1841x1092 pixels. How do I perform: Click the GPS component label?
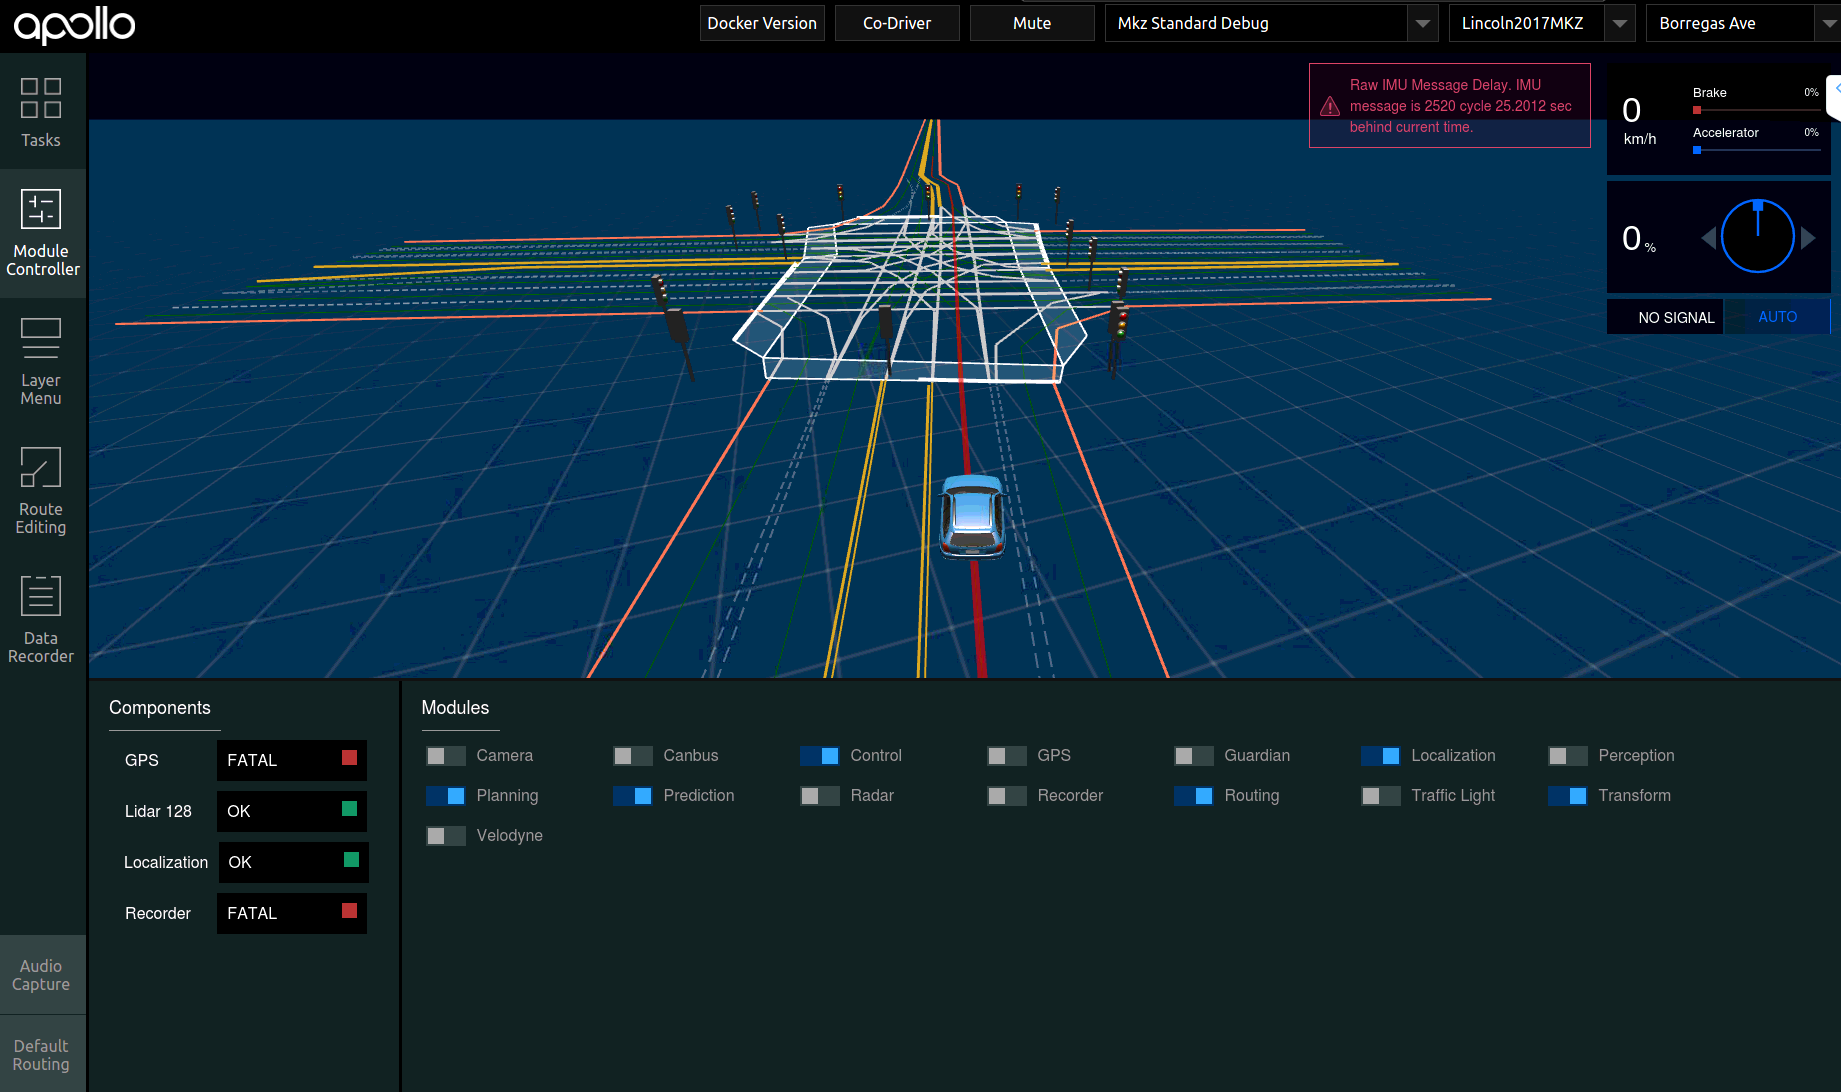tap(142, 761)
